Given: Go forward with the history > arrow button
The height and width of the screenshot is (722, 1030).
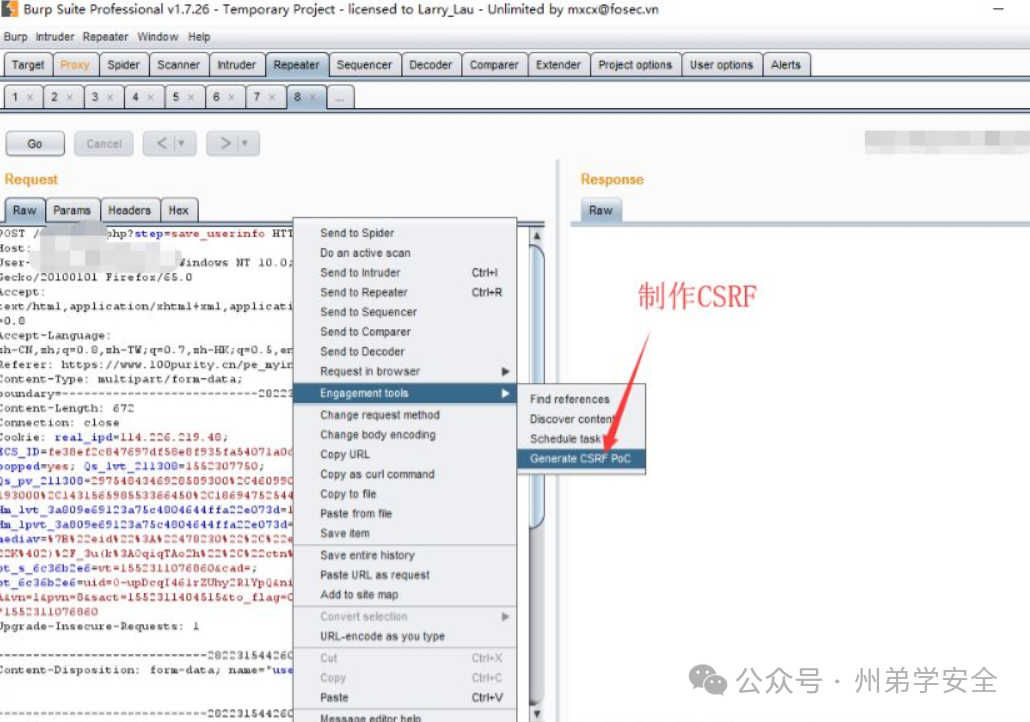Looking at the screenshot, I should pos(225,143).
